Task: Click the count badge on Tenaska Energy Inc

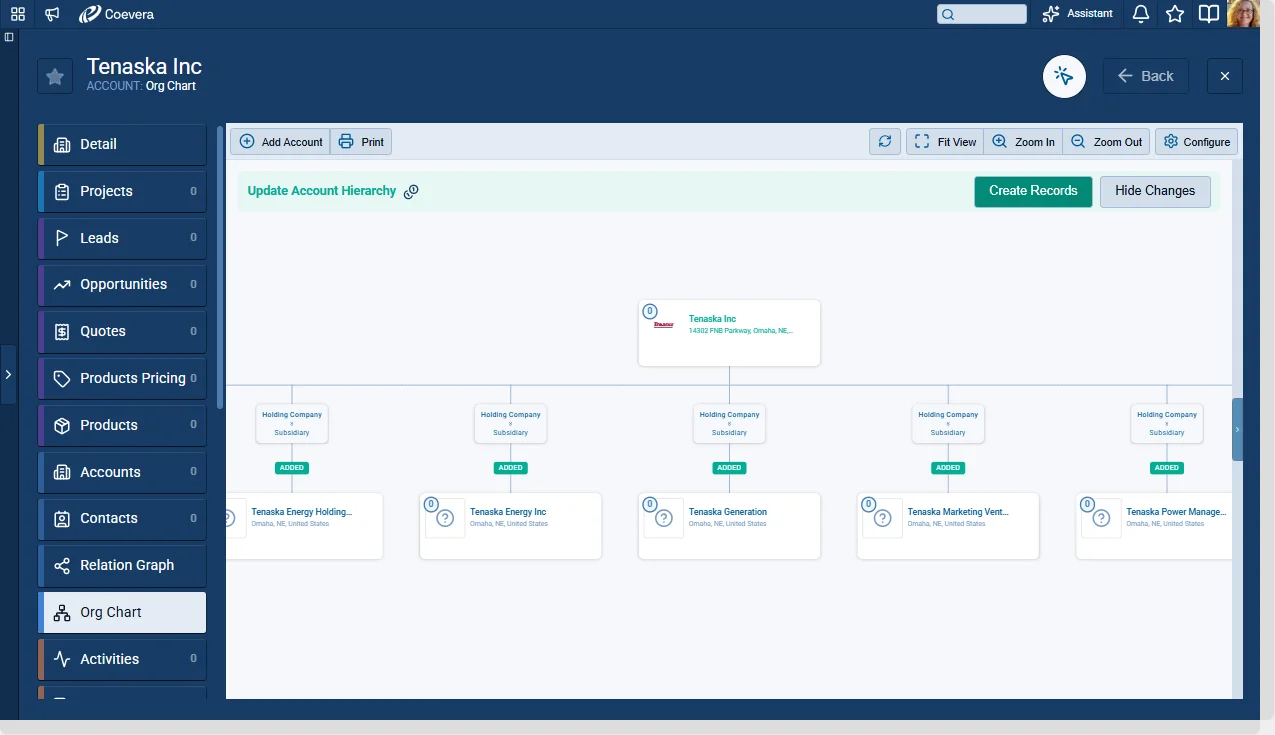Action: pyautogui.click(x=431, y=504)
